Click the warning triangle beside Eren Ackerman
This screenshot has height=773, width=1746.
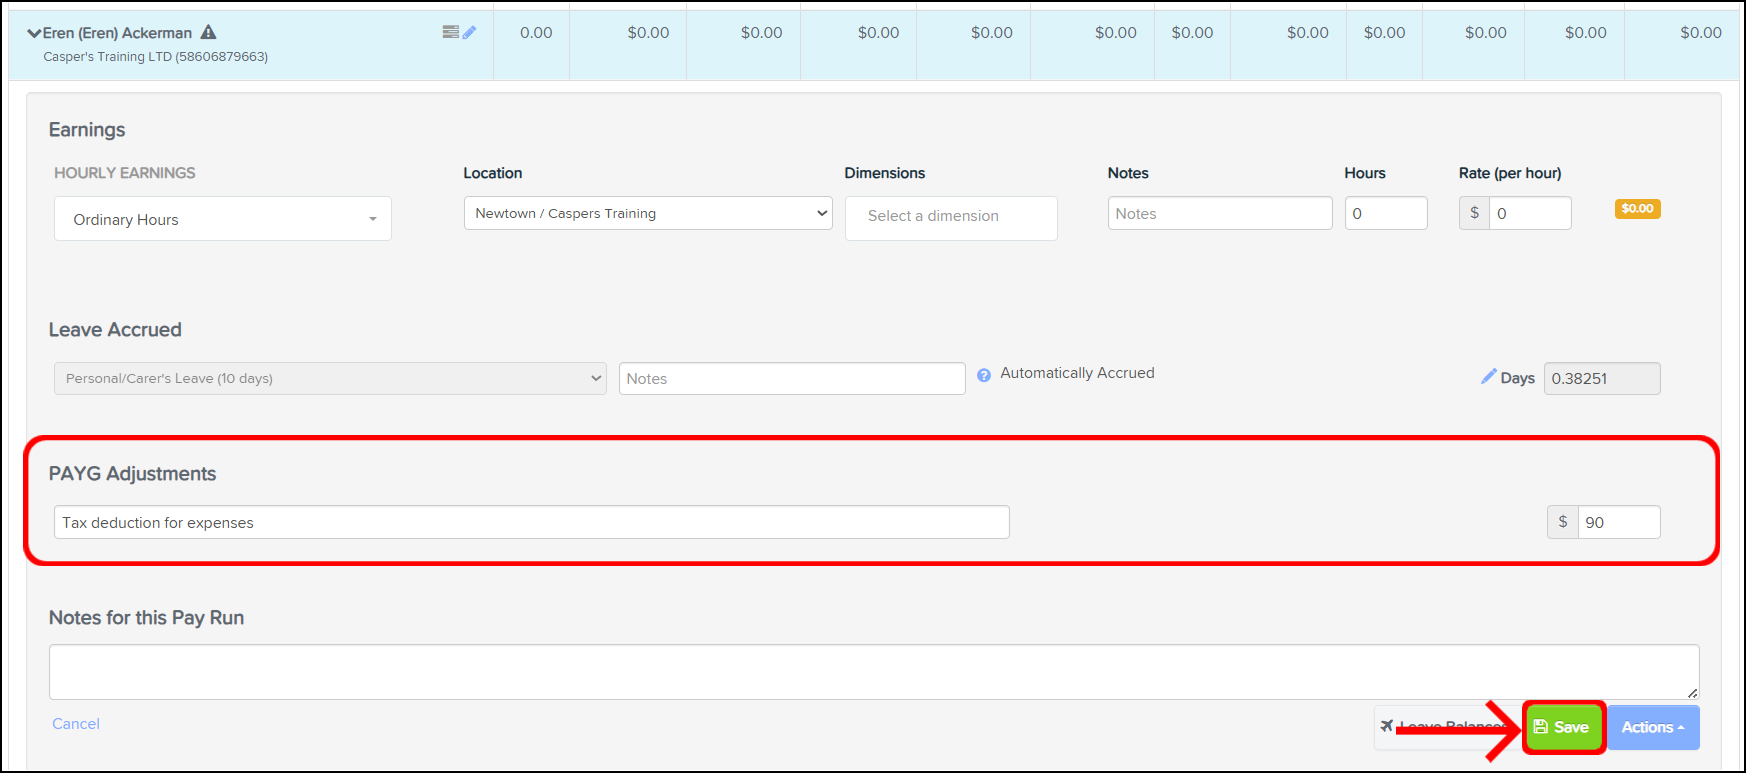pos(208,32)
